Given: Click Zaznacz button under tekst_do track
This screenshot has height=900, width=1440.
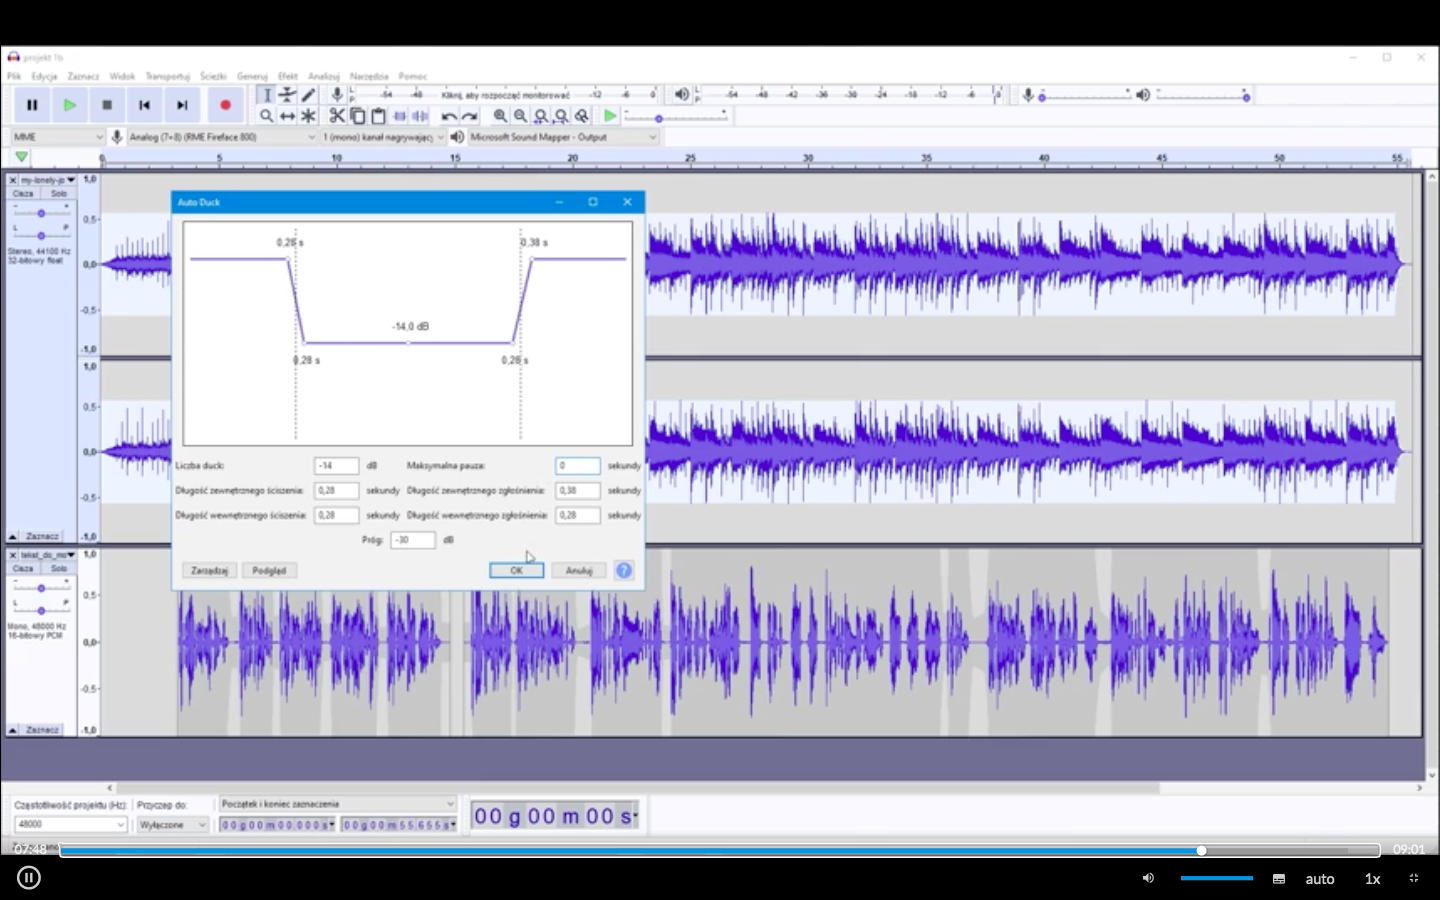Looking at the screenshot, I should coord(42,730).
